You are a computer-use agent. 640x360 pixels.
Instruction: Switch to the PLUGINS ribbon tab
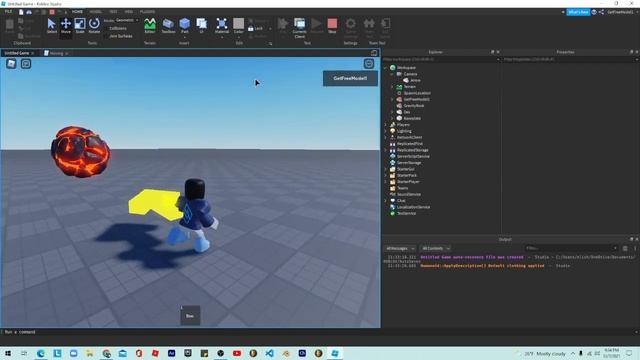click(x=147, y=12)
